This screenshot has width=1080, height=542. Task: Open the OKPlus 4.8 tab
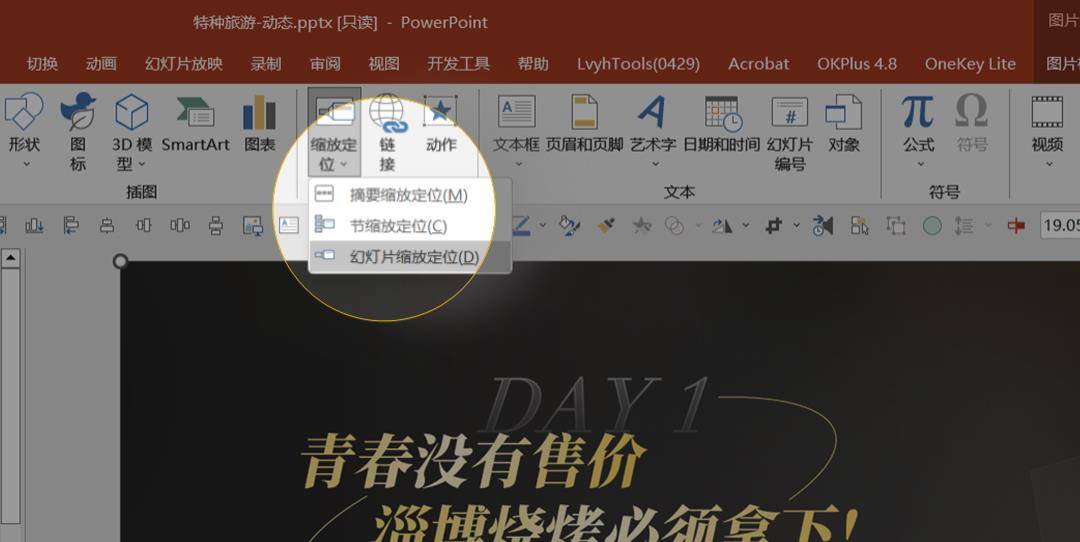(857, 64)
